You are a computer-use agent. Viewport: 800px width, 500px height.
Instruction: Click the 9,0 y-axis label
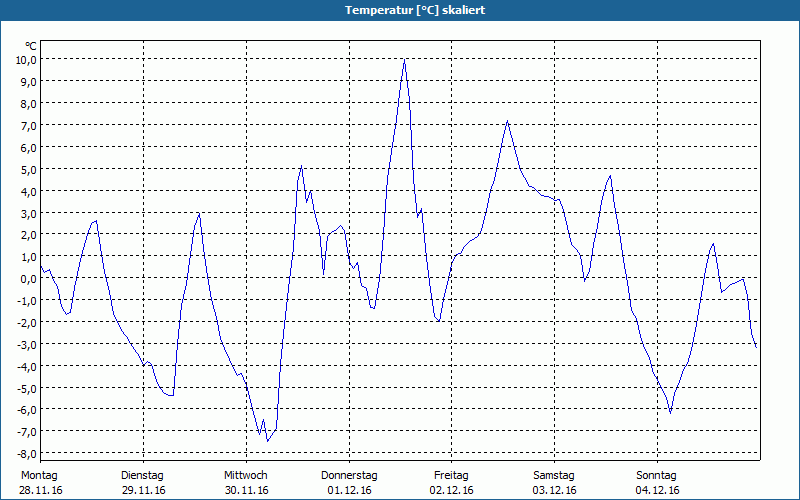29,82
